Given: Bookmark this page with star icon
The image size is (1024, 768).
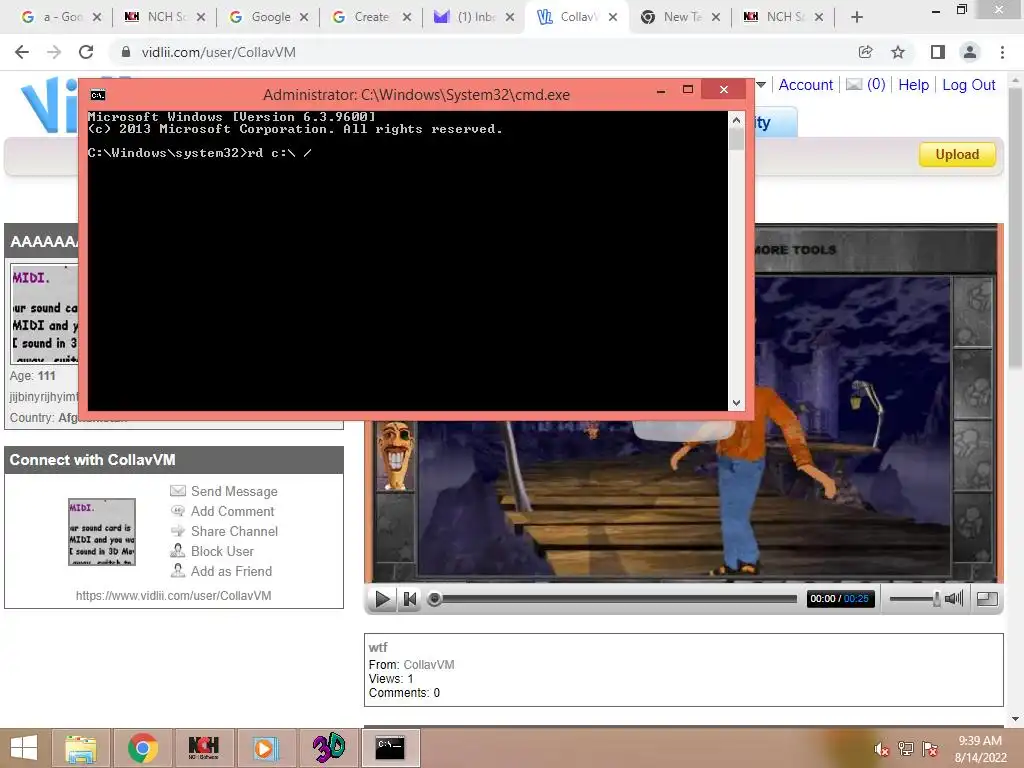Looking at the screenshot, I should (898, 52).
